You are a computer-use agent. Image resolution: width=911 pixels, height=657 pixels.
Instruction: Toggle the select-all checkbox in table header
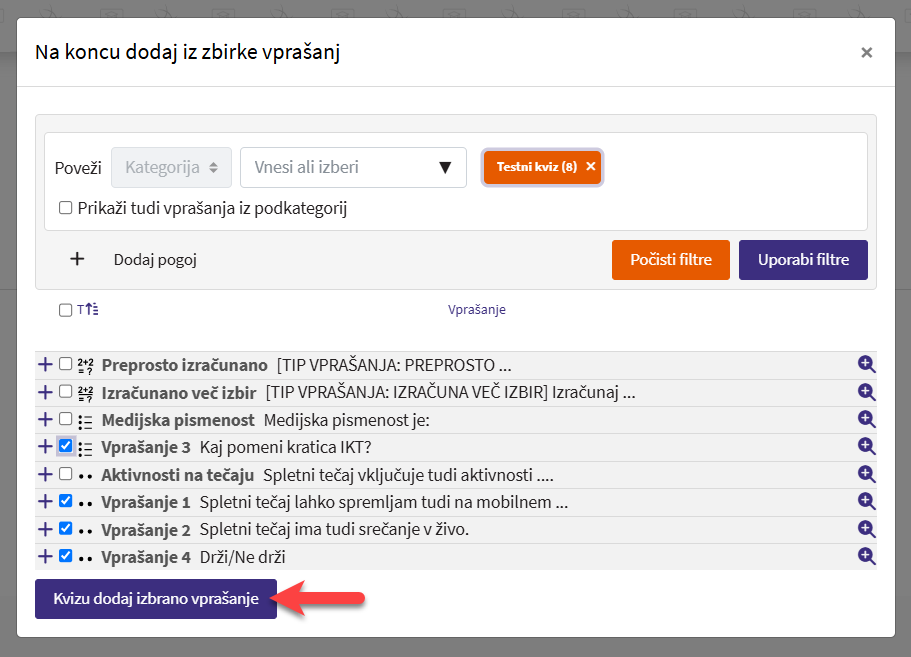(x=66, y=310)
